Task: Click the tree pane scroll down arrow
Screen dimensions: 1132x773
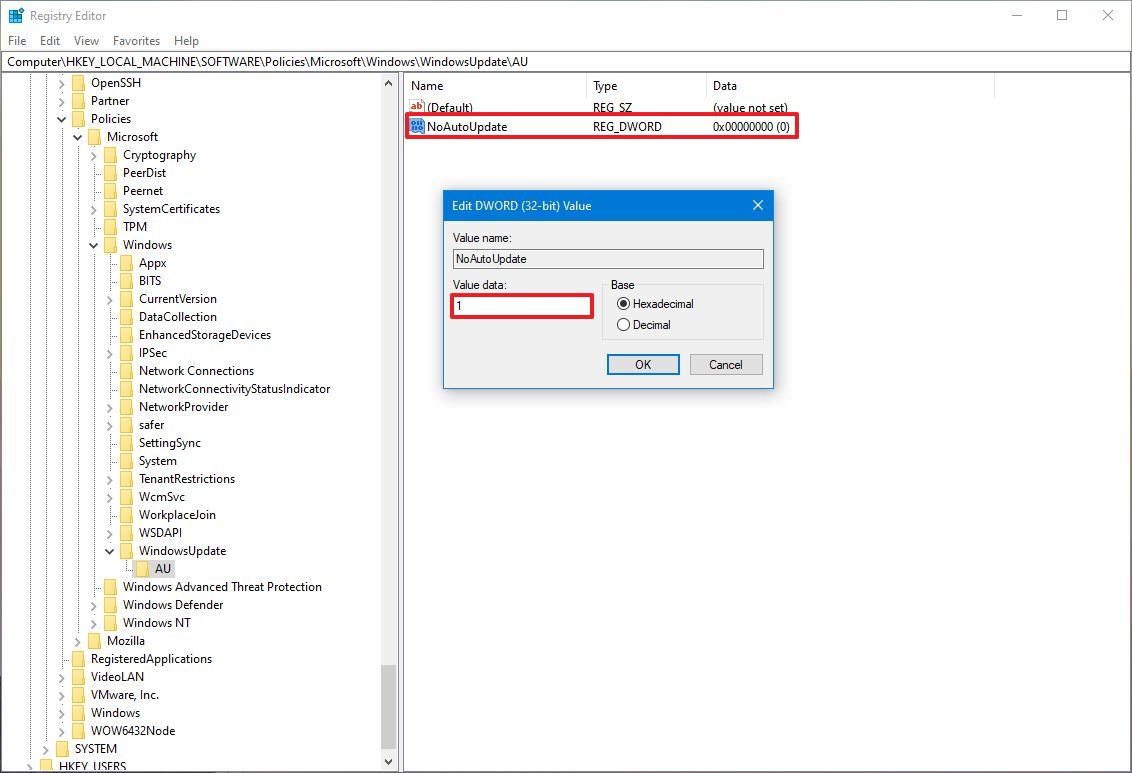Action: [388, 761]
